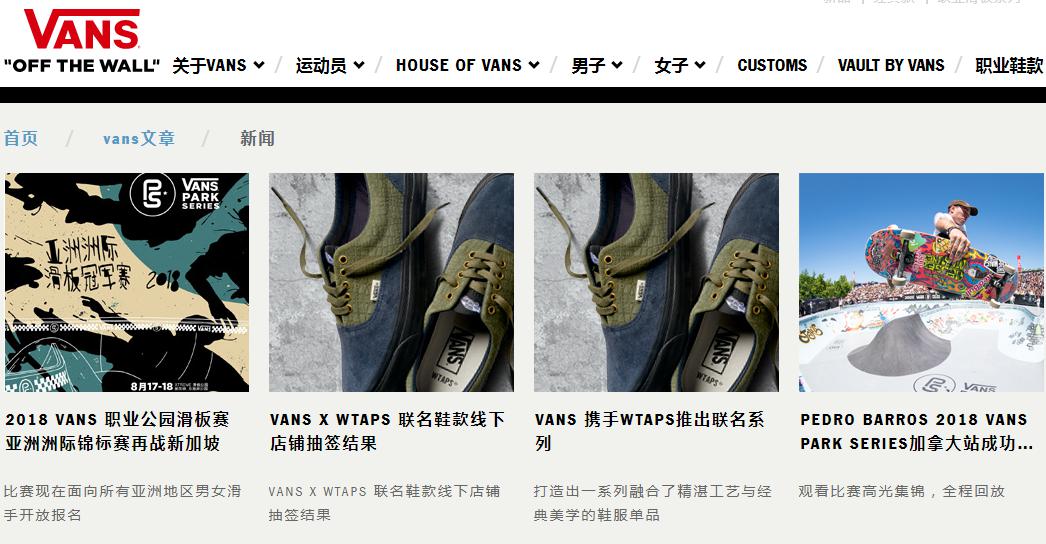Screen dimensions: 1046x544
Task: Go to 首页 breadcrumb link
Action: [x=21, y=138]
